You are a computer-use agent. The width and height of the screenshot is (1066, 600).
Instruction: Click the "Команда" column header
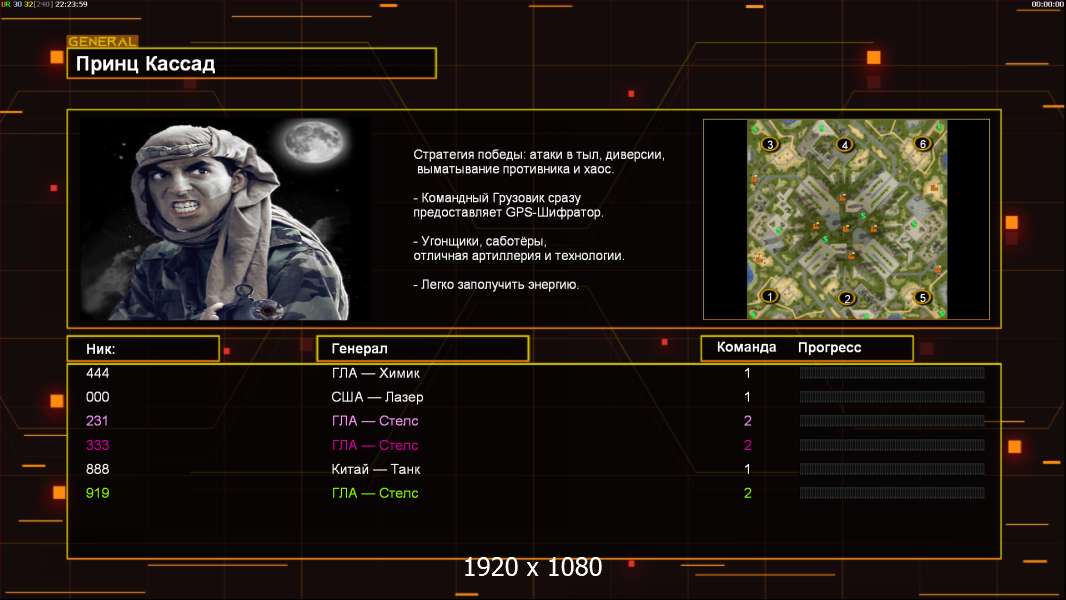[746, 348]
